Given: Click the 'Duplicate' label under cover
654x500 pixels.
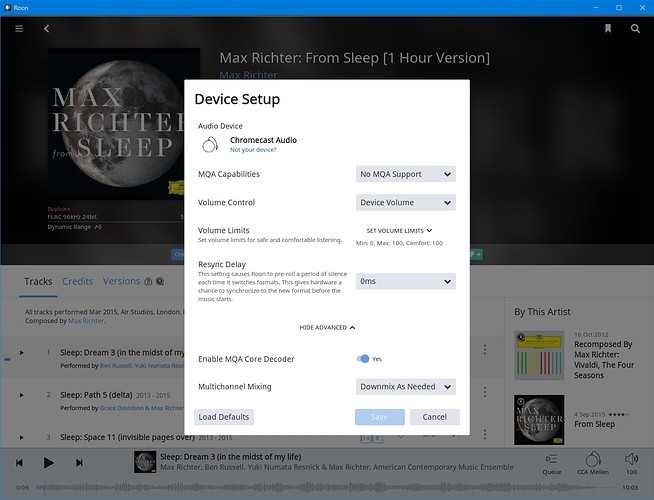Looking at the screenshot, I should tap(59, 209).
